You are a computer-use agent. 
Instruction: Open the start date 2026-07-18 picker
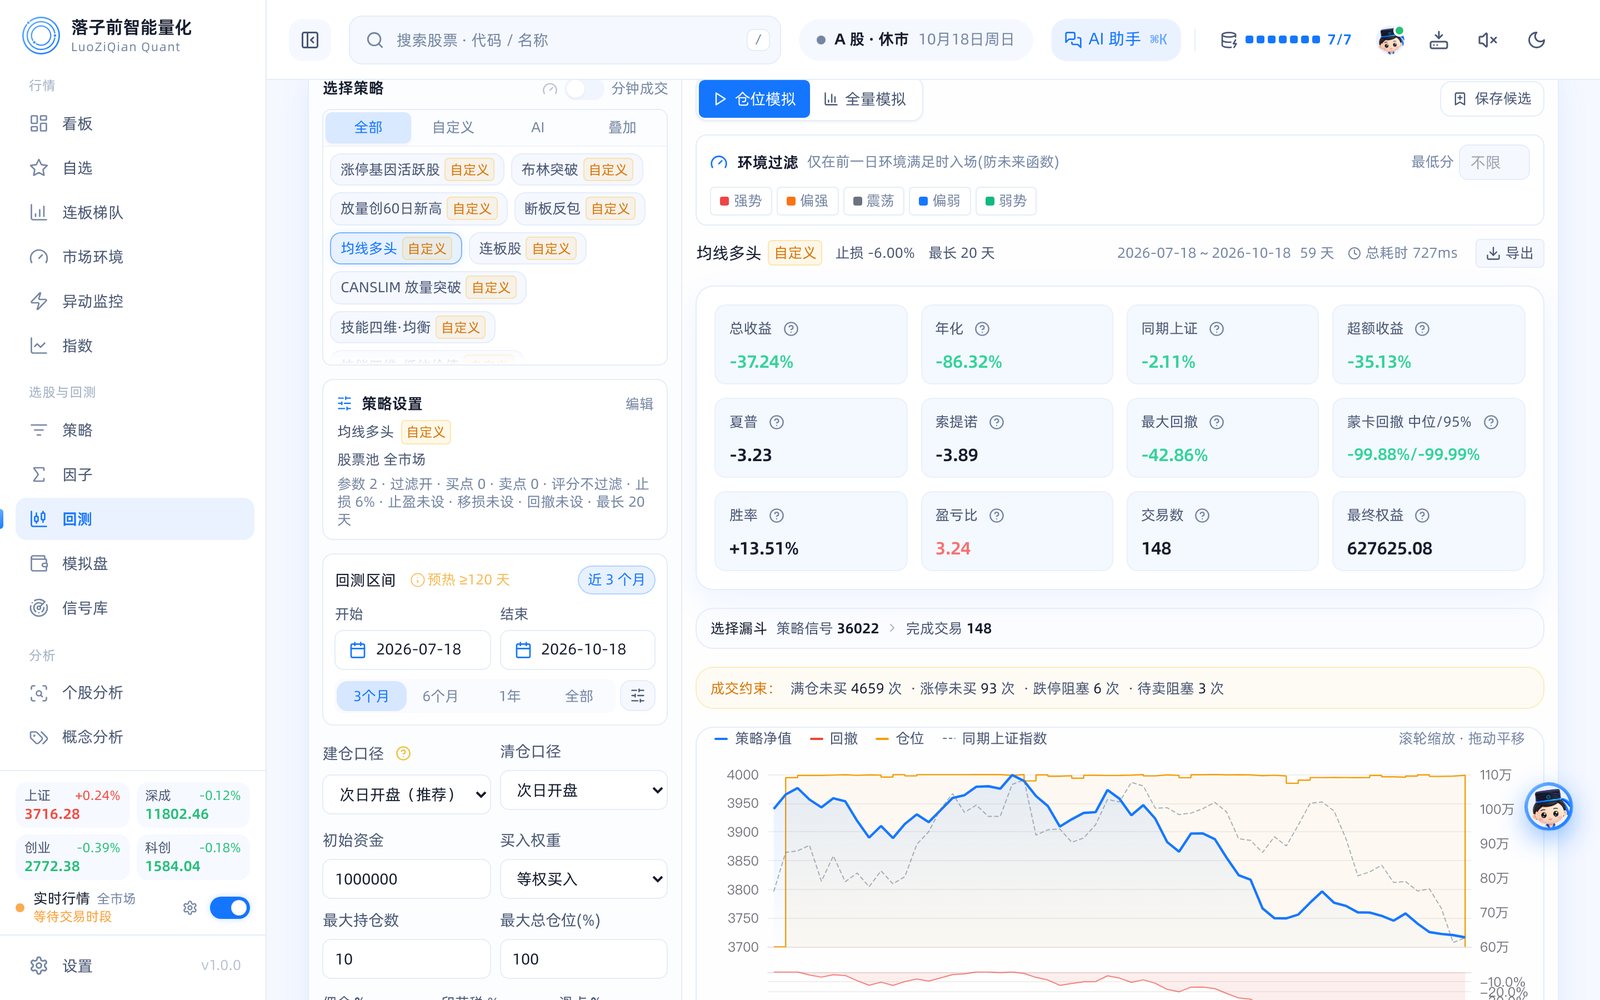[x=412, y=650]
